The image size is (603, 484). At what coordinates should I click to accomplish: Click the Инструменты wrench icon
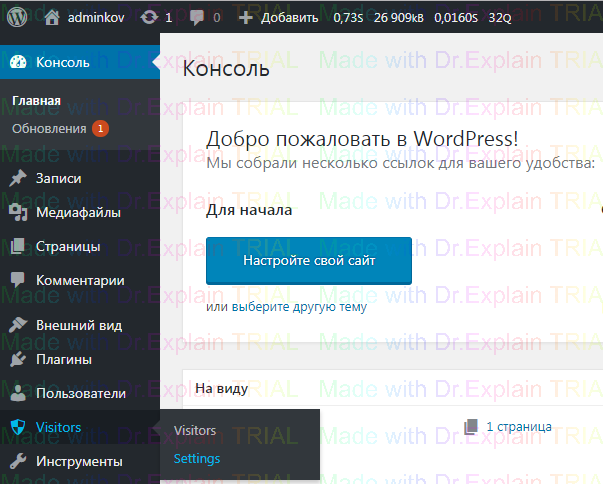[x=18, y=461]
